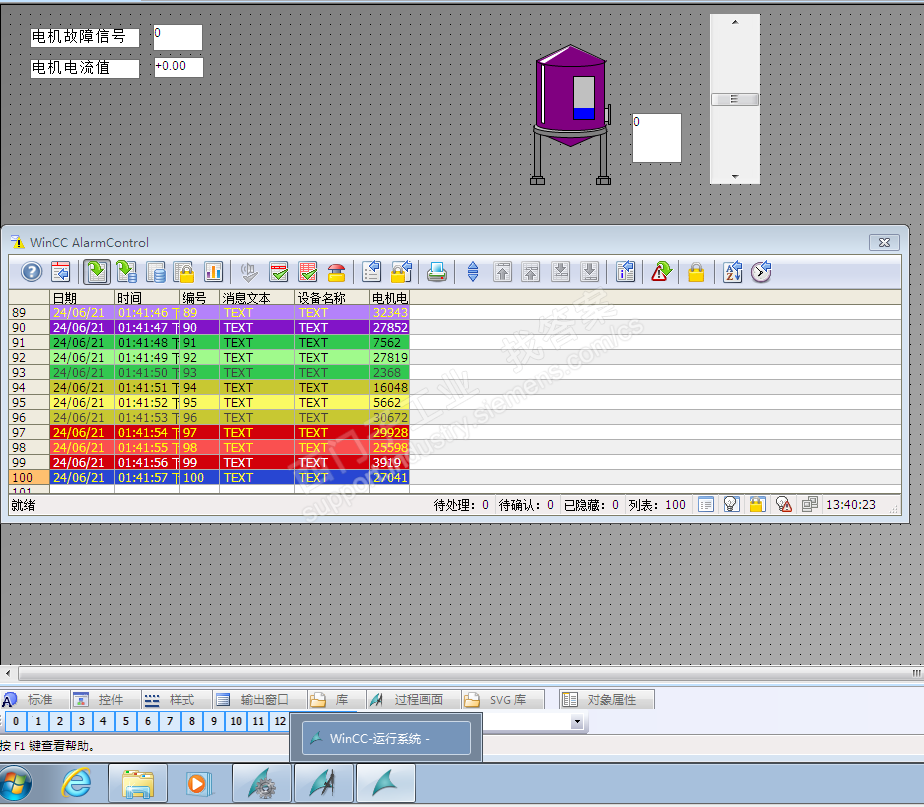Screen dimensions: 924x807
Task: Go to the previous message
Action: click(x=531, y=272)
